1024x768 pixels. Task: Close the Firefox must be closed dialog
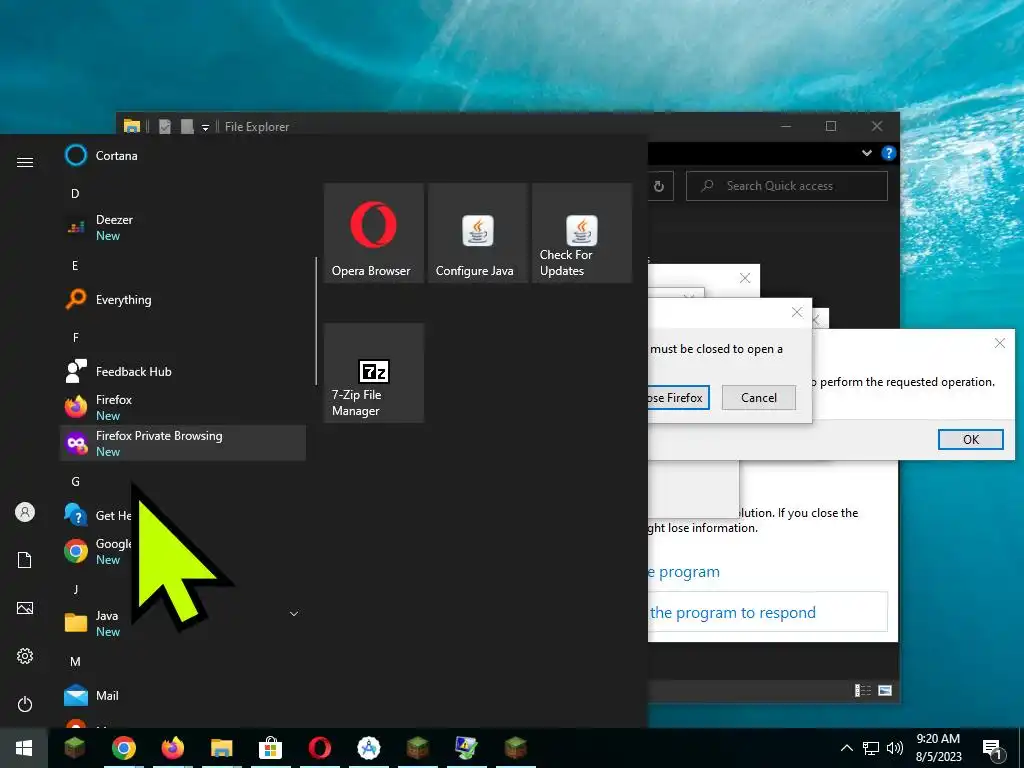[797, 312]
